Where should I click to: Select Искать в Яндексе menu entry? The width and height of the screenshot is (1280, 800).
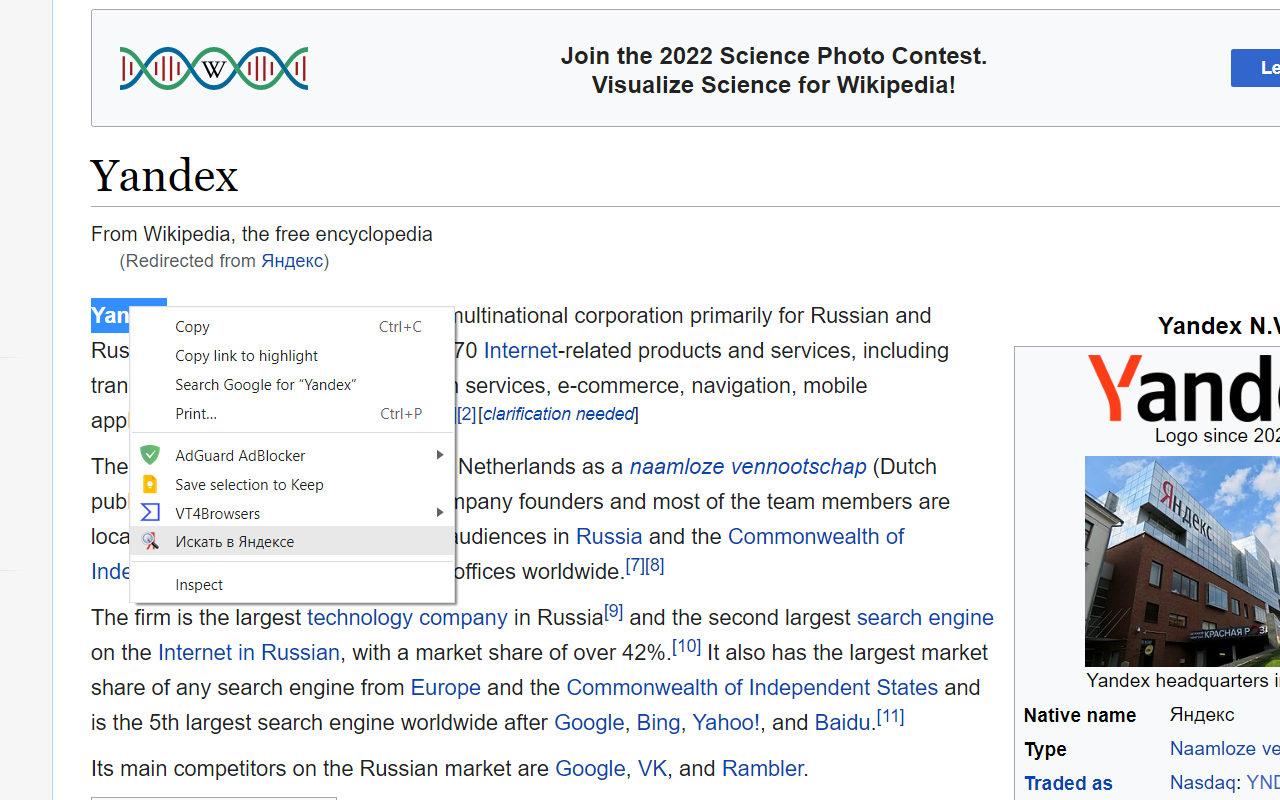coord(292,541)
